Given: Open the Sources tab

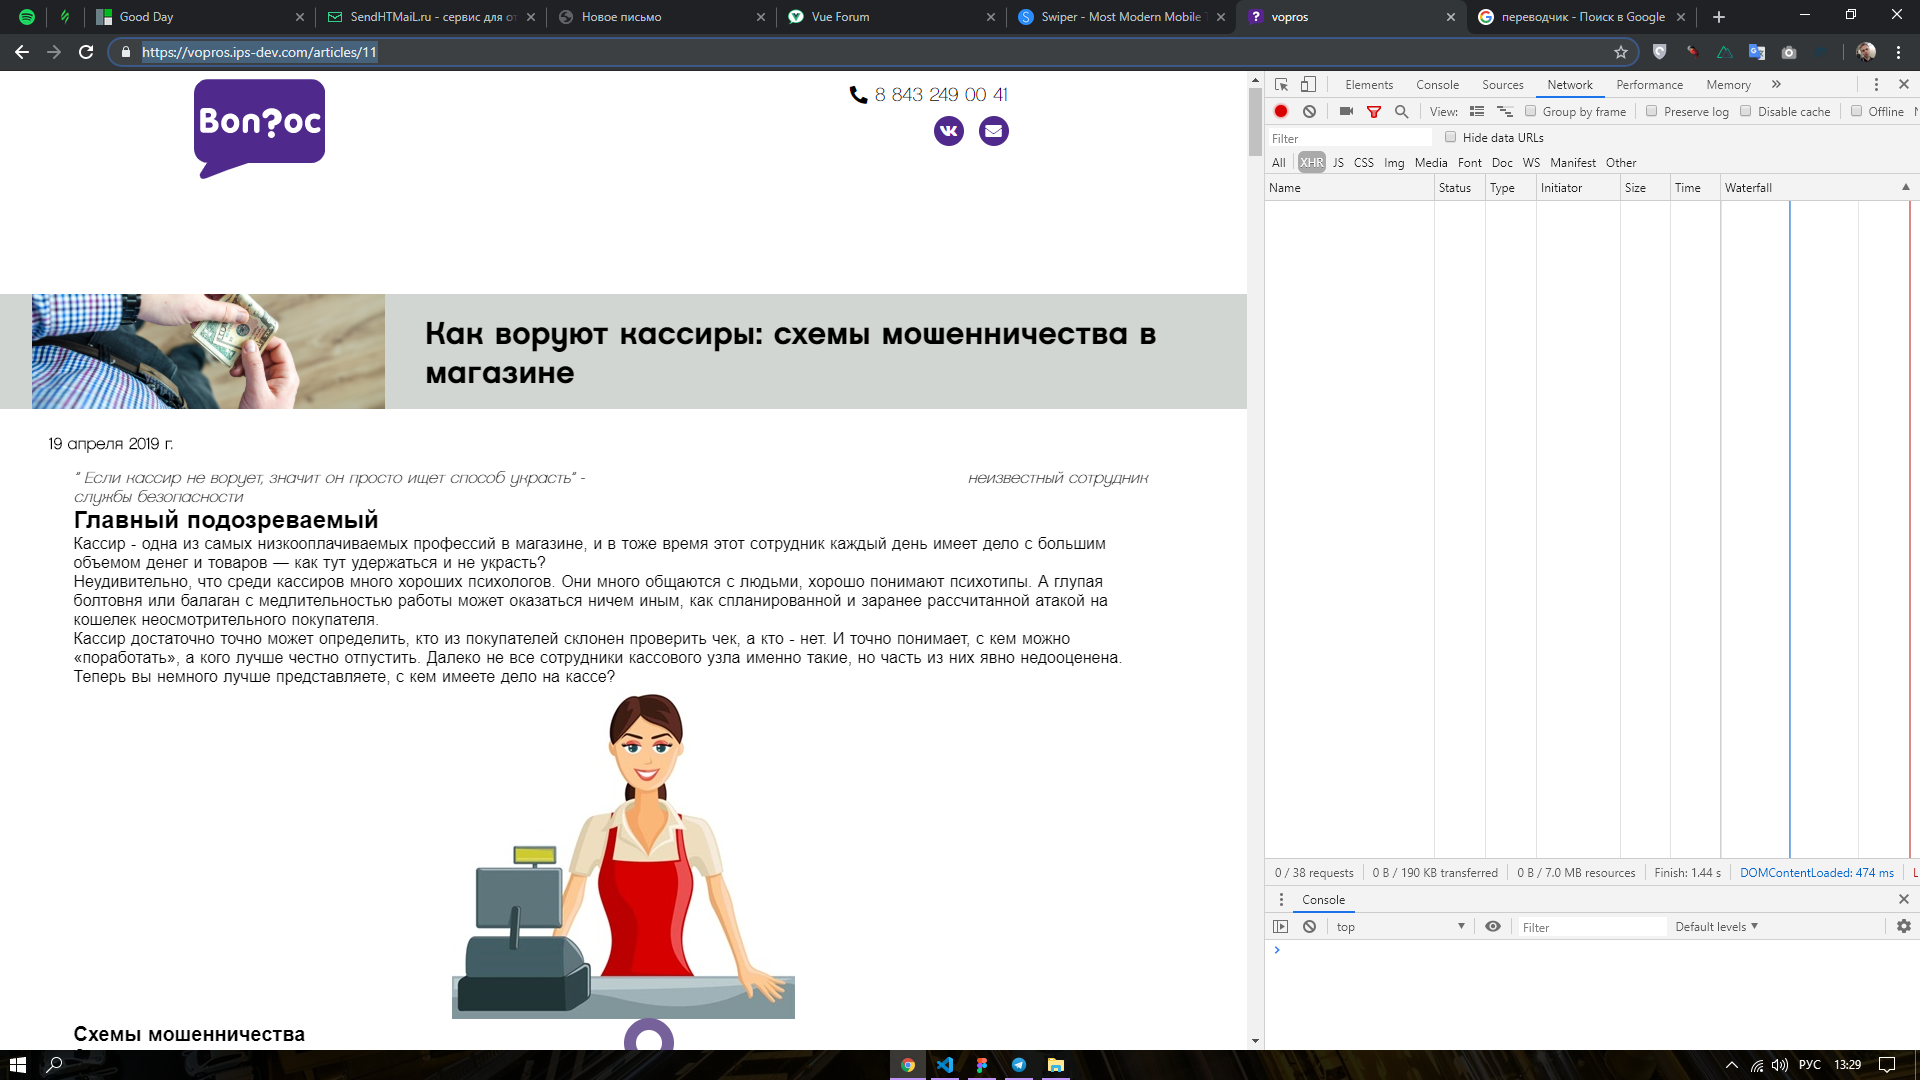Looking at the screenshot, I should (x=1502, y=85).
